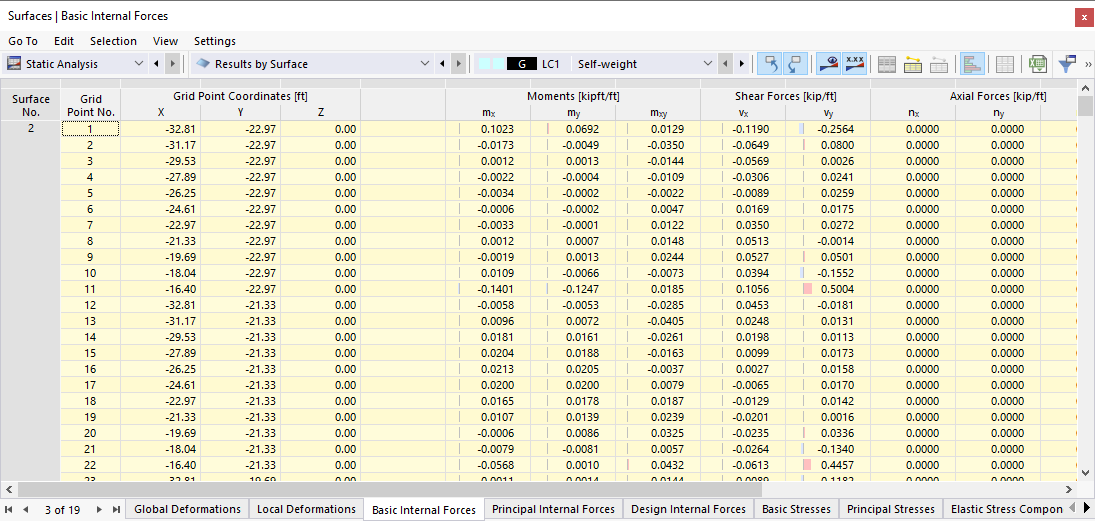Select mx value -0.1401 in row 11

pyautogui.click(x=488, y=288)
